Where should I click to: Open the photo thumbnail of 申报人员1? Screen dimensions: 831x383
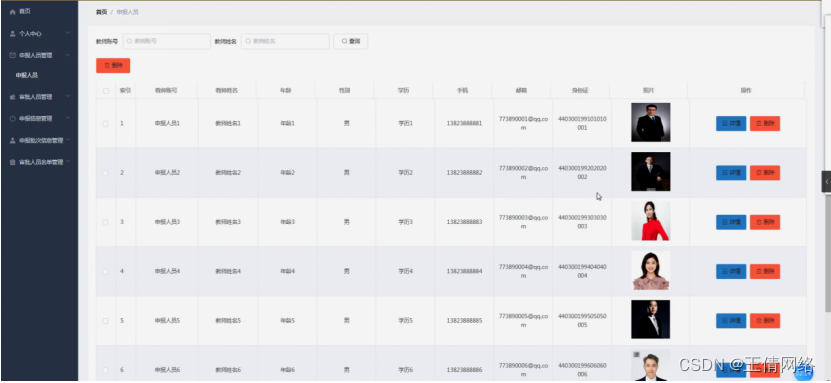650,122
